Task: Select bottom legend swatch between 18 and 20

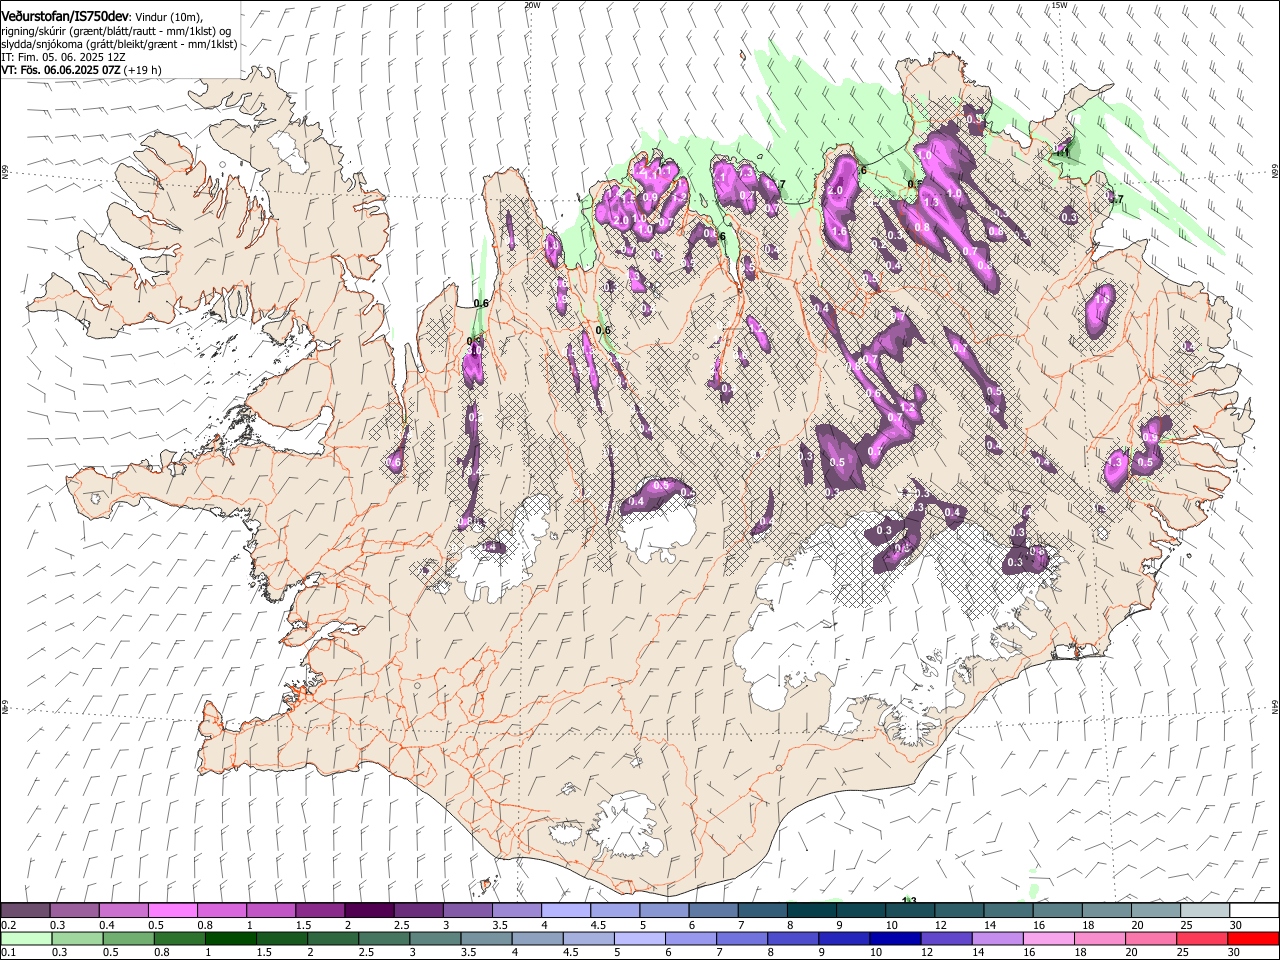Action: coord(1100,939)
